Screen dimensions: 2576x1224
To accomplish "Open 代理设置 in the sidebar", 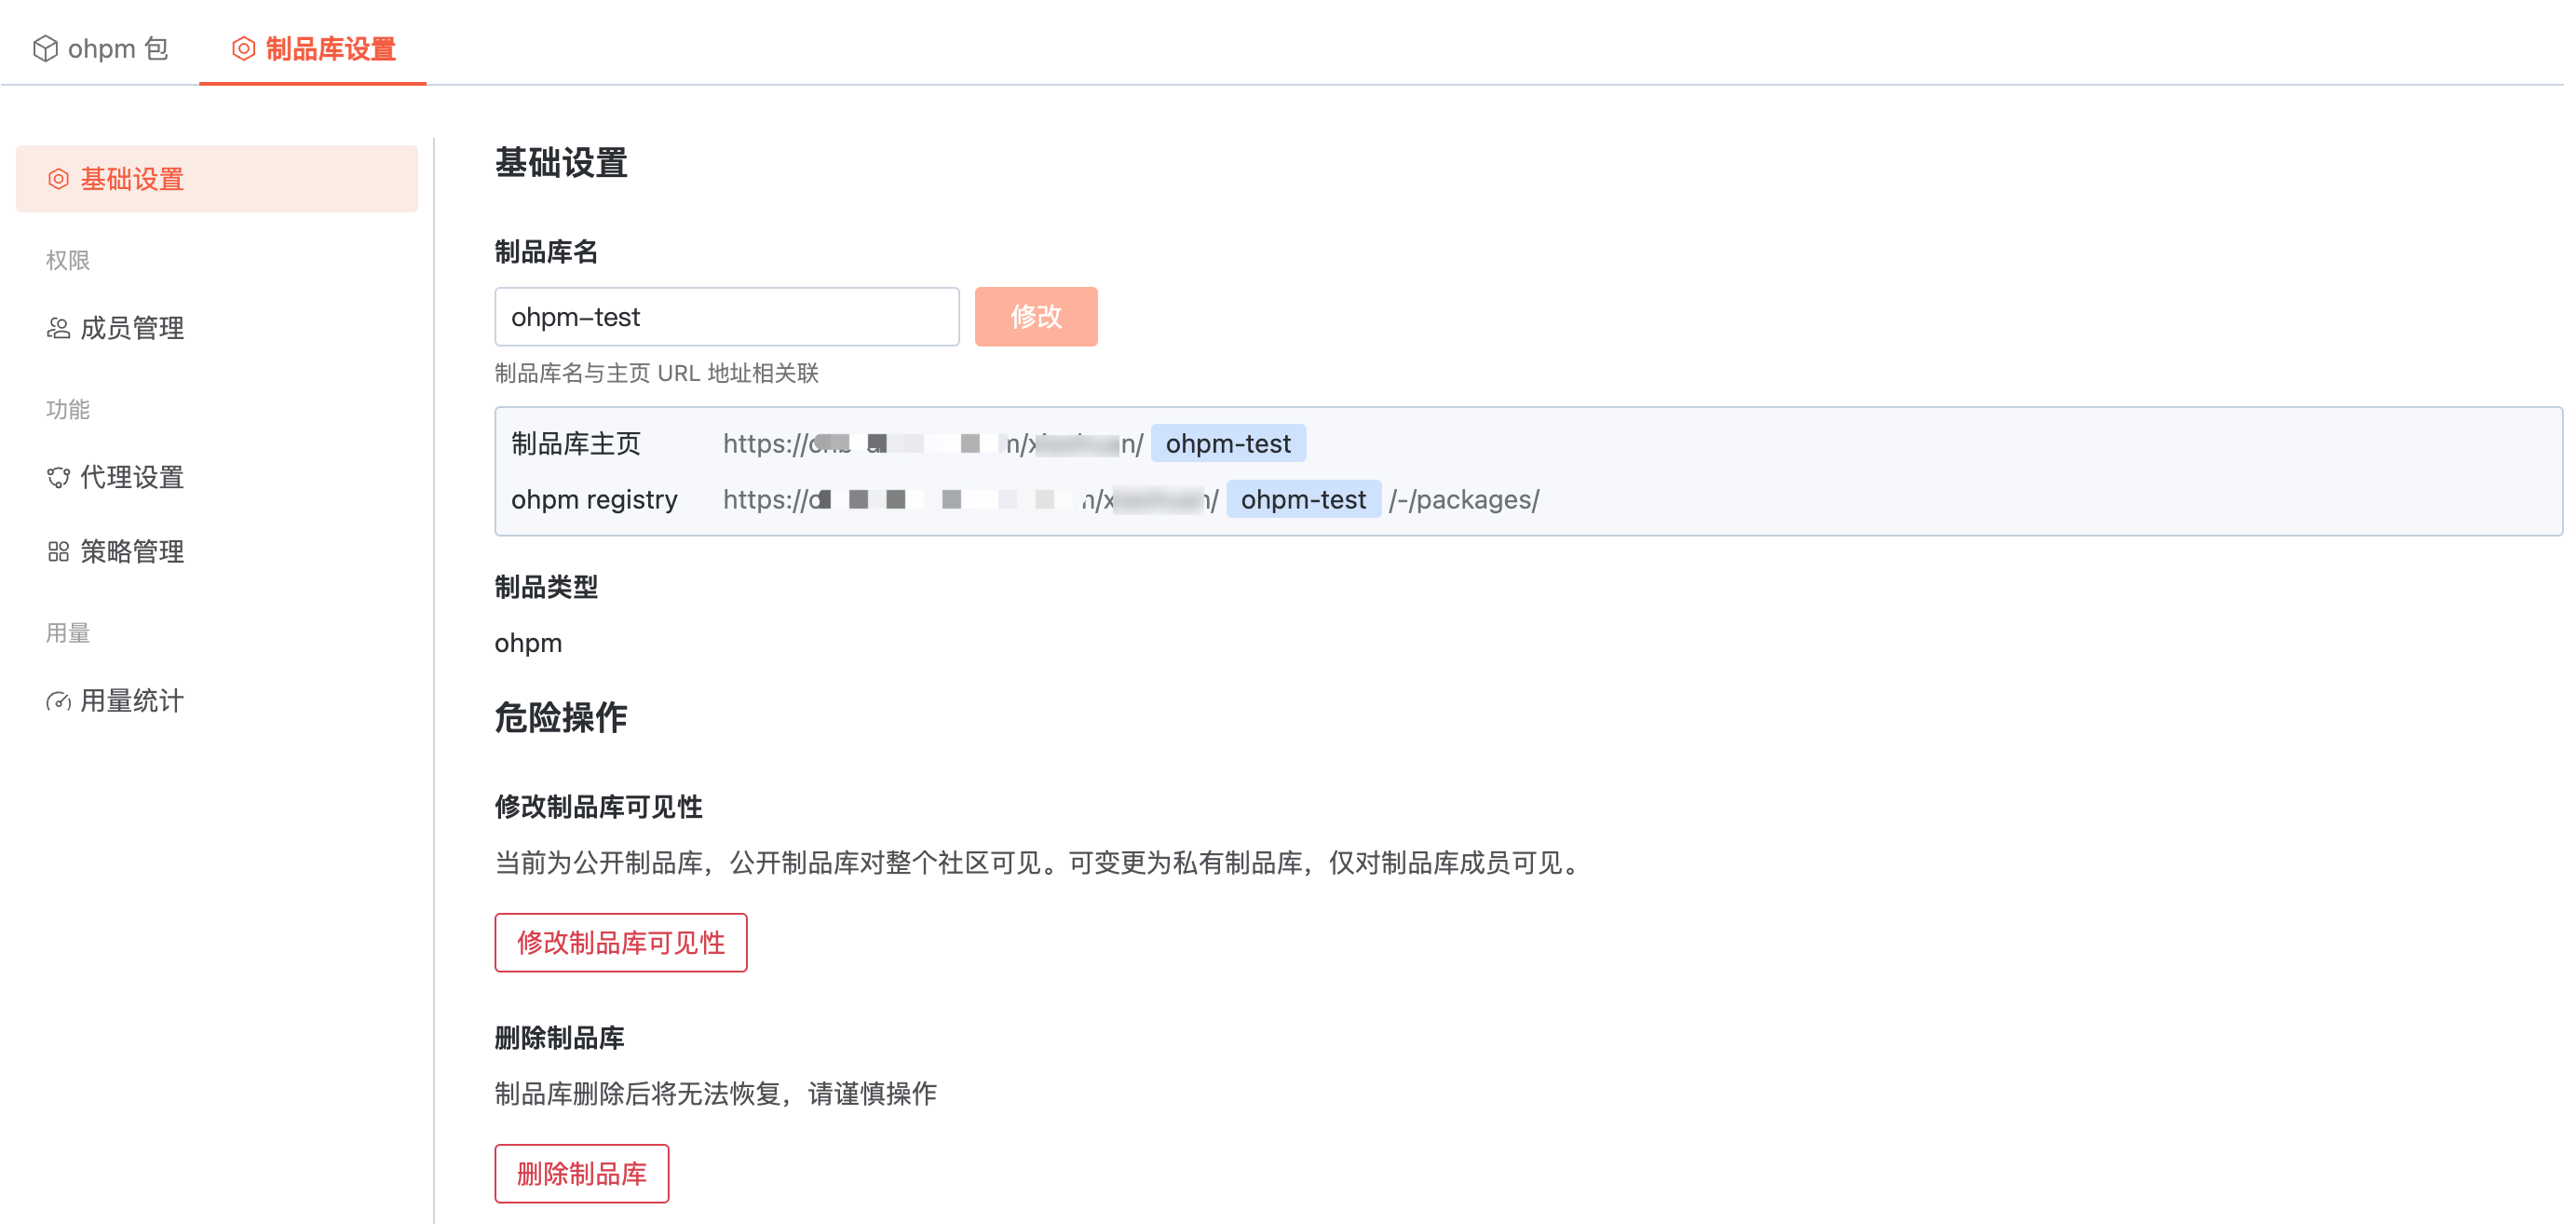I will (131, 477).
